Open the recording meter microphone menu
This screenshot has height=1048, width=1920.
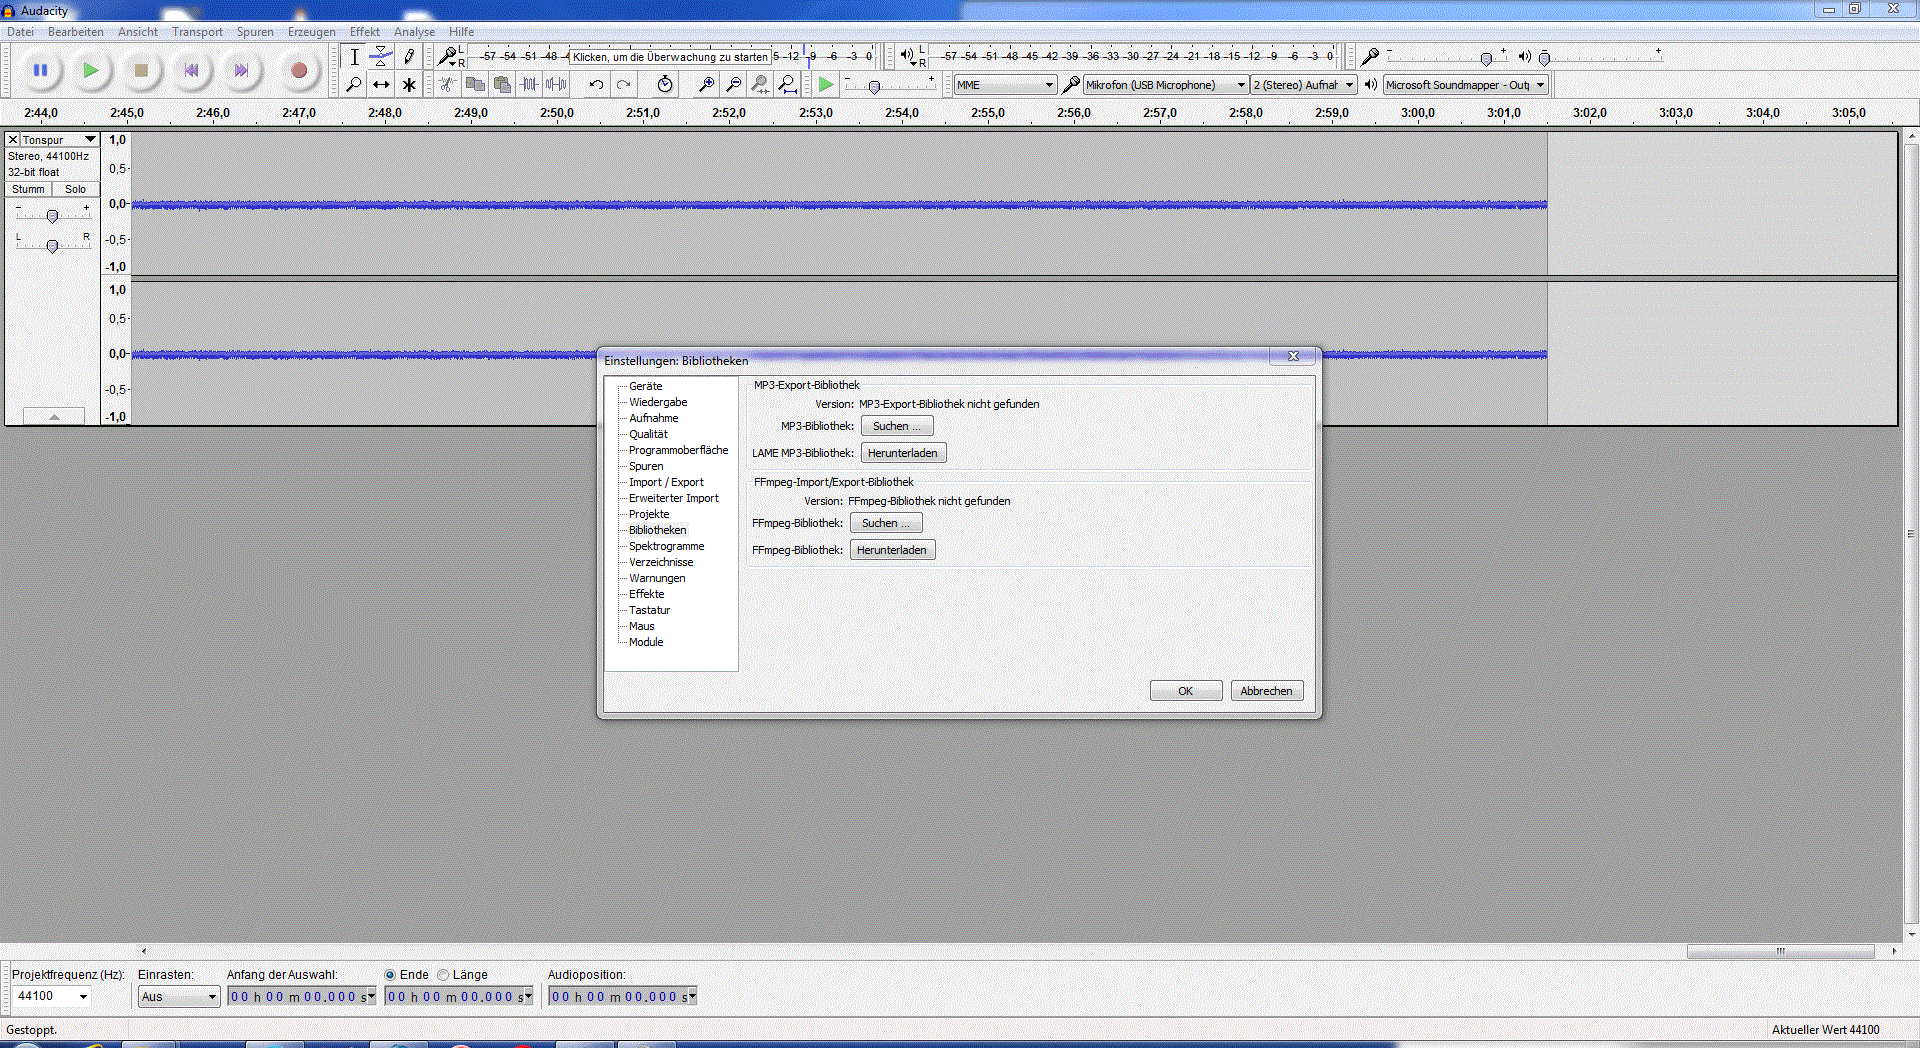pyautogui.click(x=450, y=57)
